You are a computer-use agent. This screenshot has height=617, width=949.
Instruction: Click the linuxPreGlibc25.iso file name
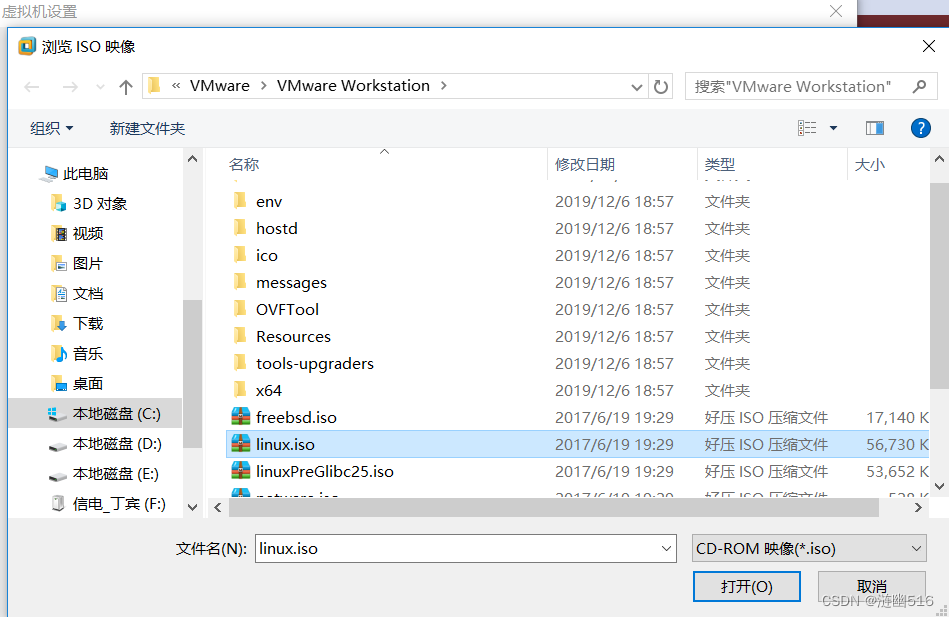[325, 471]
